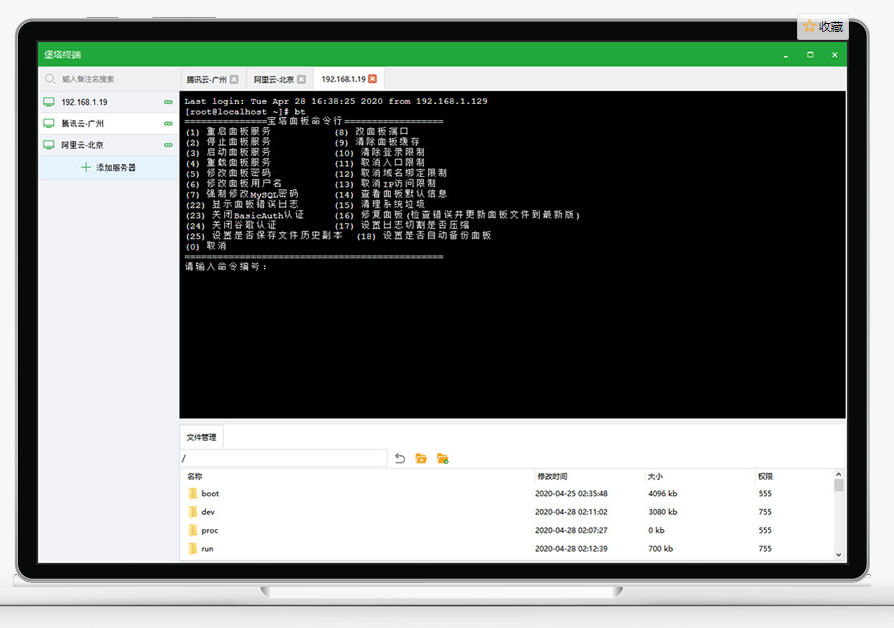Click the star icon beside 收藏
This screenshot has height=628, width=894.
(809, 26)
